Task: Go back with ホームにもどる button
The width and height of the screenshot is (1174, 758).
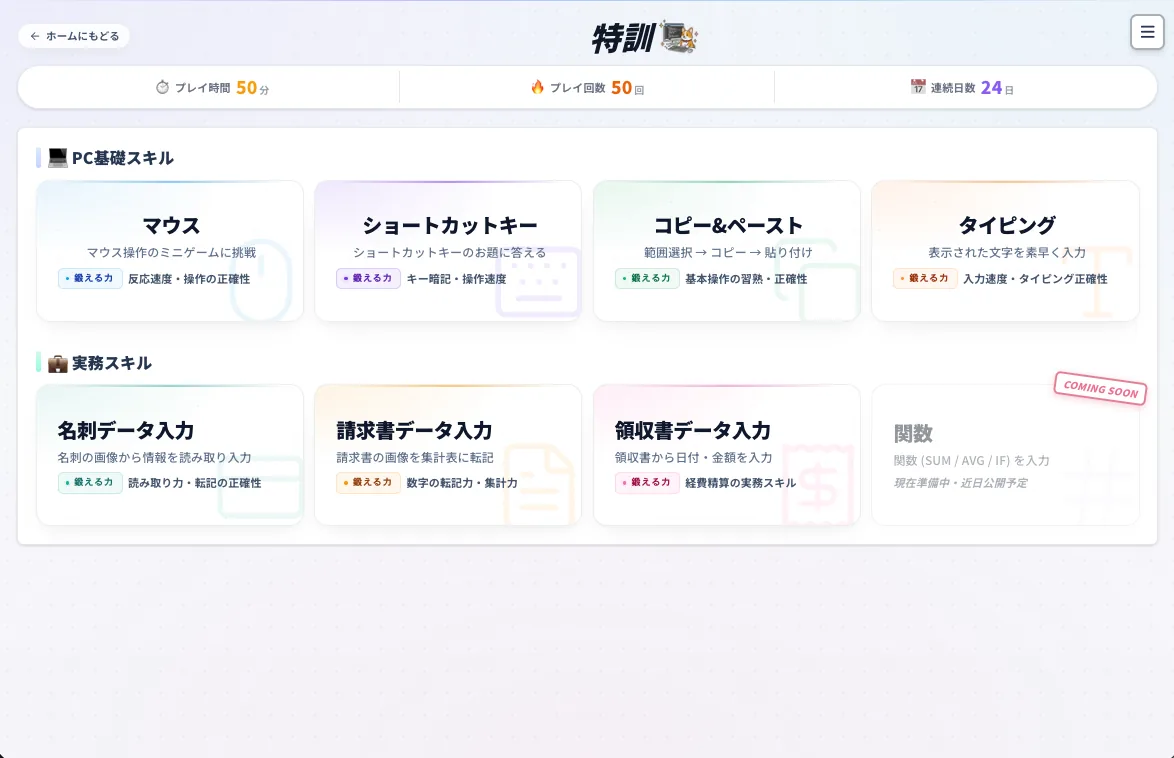Action: tap(74, 36)
